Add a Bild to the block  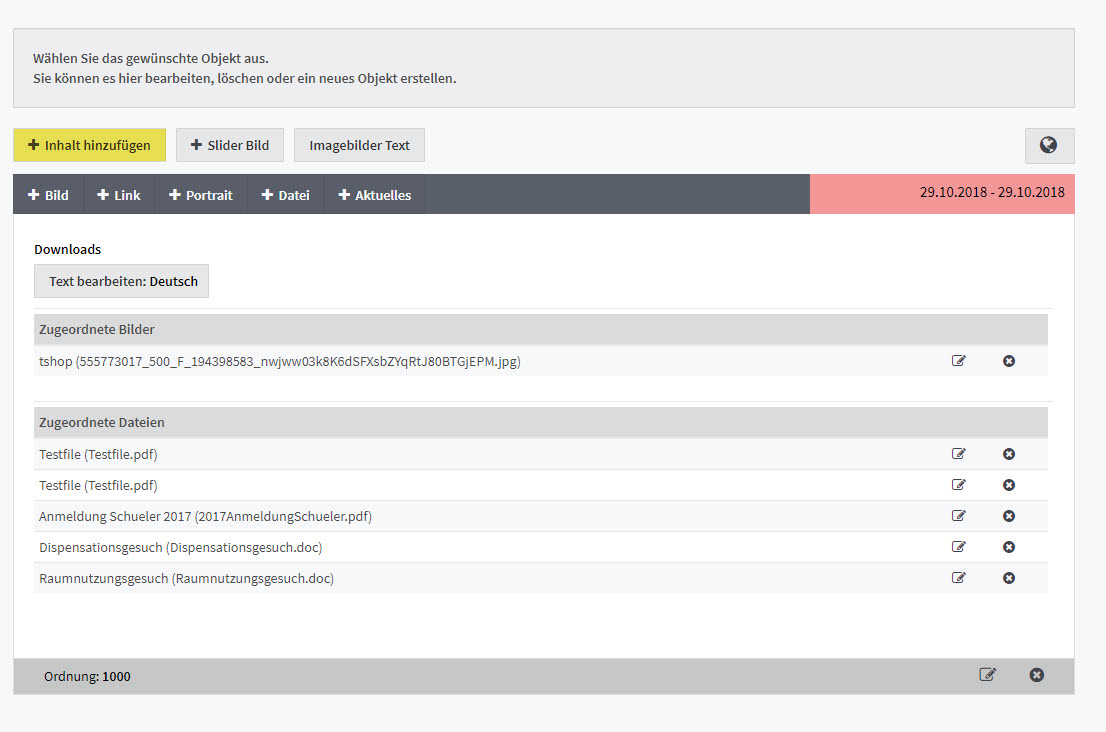(x=48, y=195)
